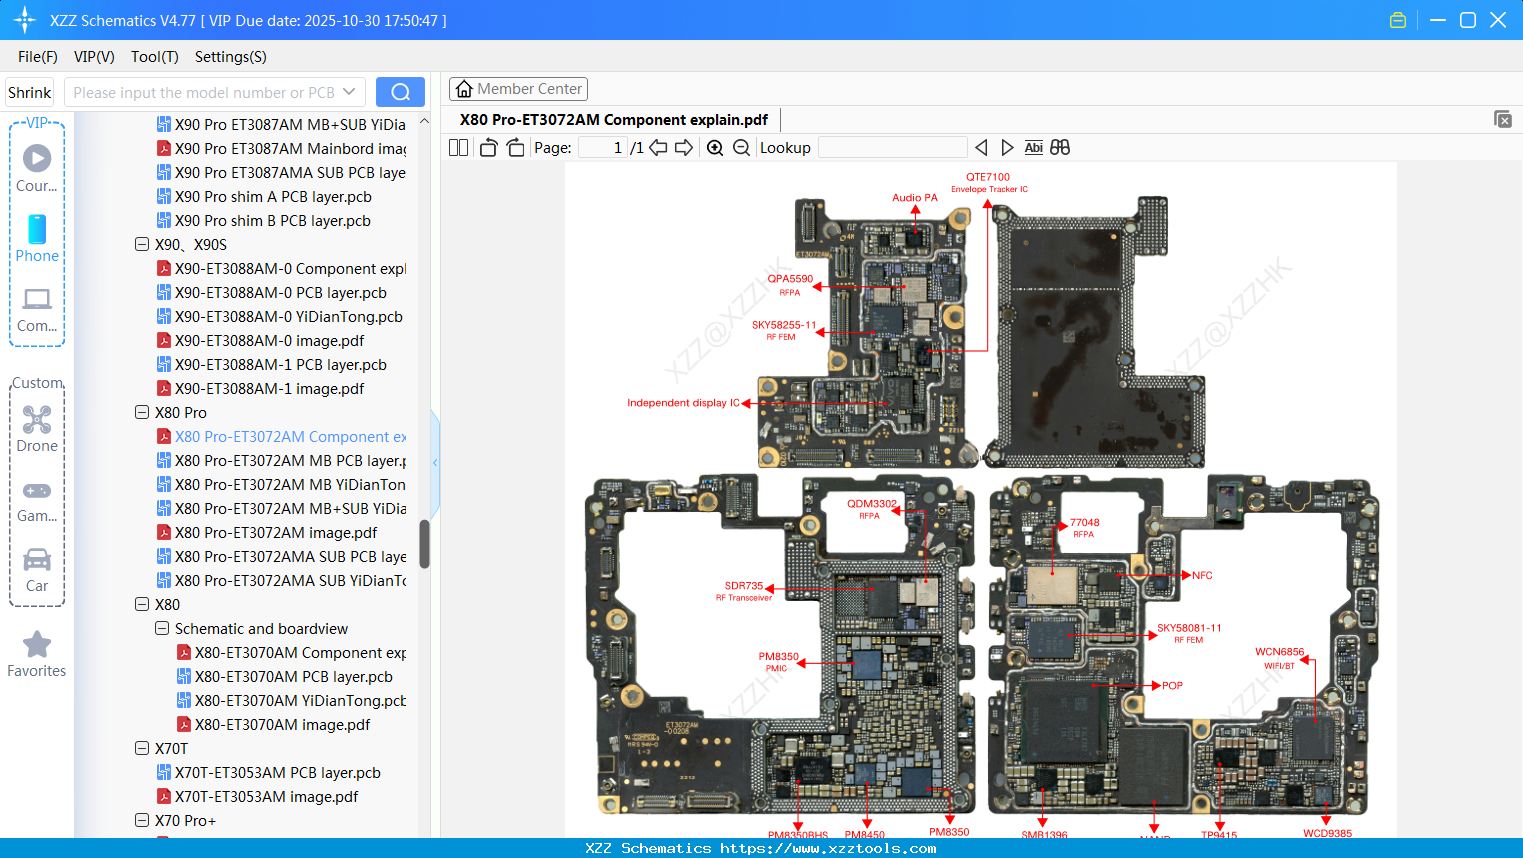This screenshot has height=858, width=1523.
Task: Collapse the X80 Pro tree group
Action: (x=142, y=412)
